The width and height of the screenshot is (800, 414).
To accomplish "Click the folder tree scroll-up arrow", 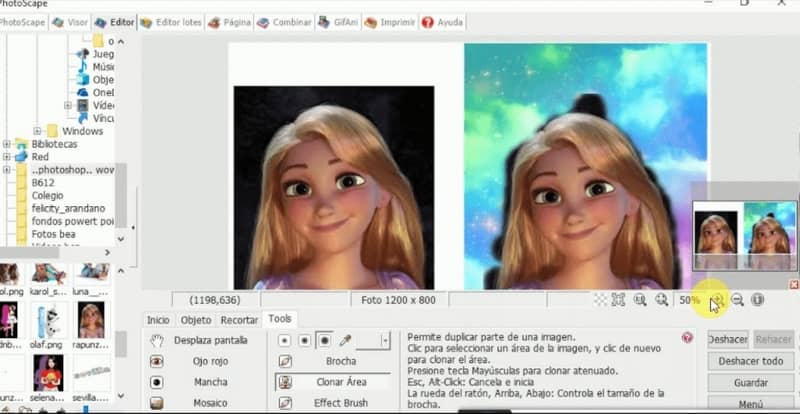I will 121,41.
